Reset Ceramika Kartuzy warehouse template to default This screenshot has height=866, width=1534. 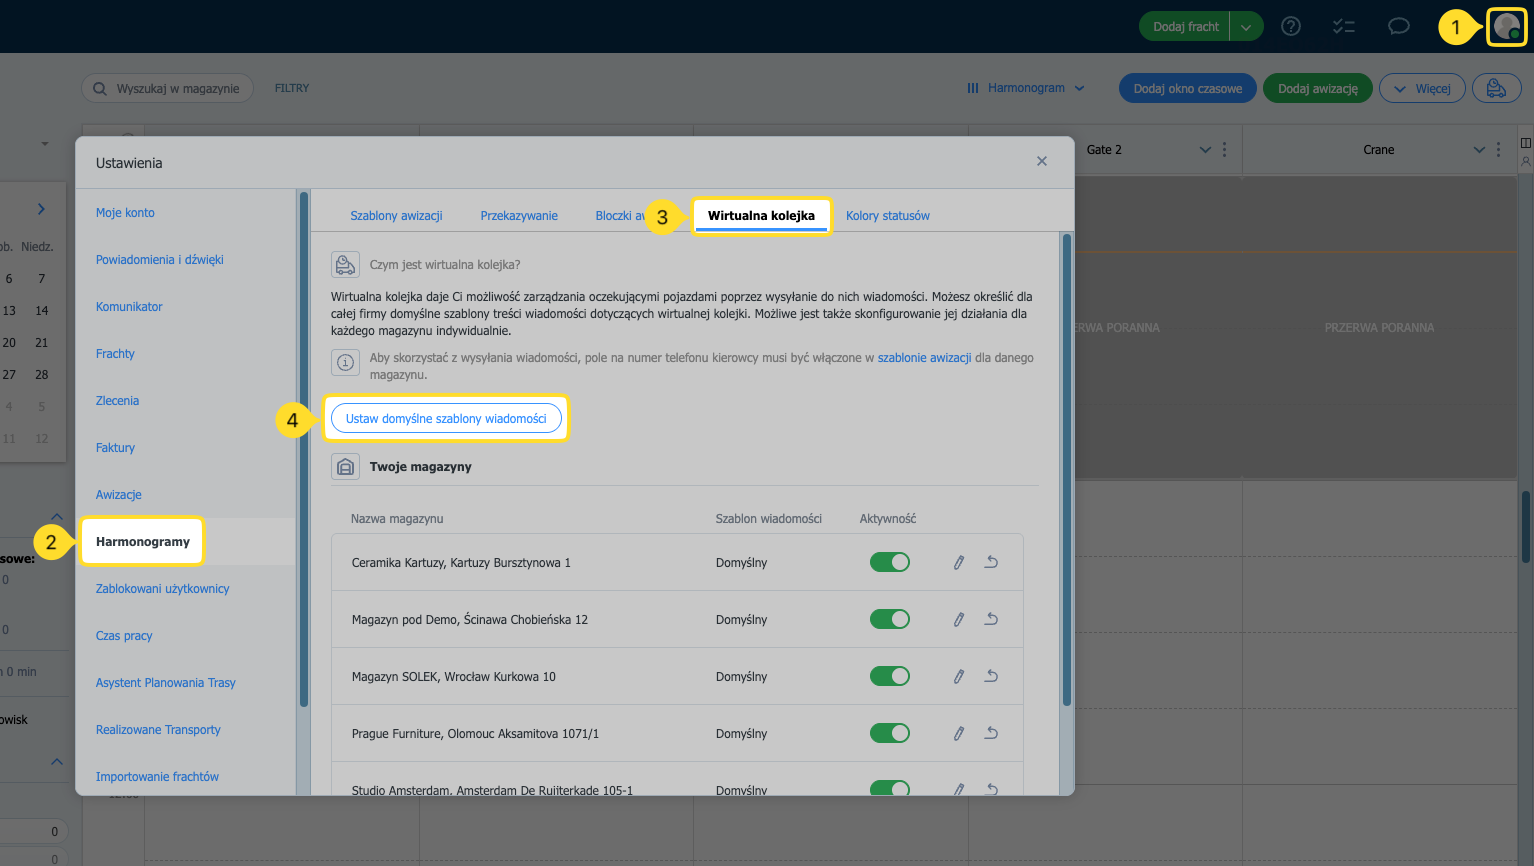coord(991,562)
